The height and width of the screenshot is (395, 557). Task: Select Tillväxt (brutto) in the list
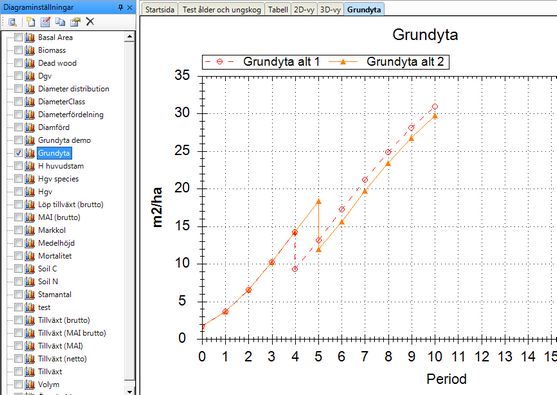[64, 320]
